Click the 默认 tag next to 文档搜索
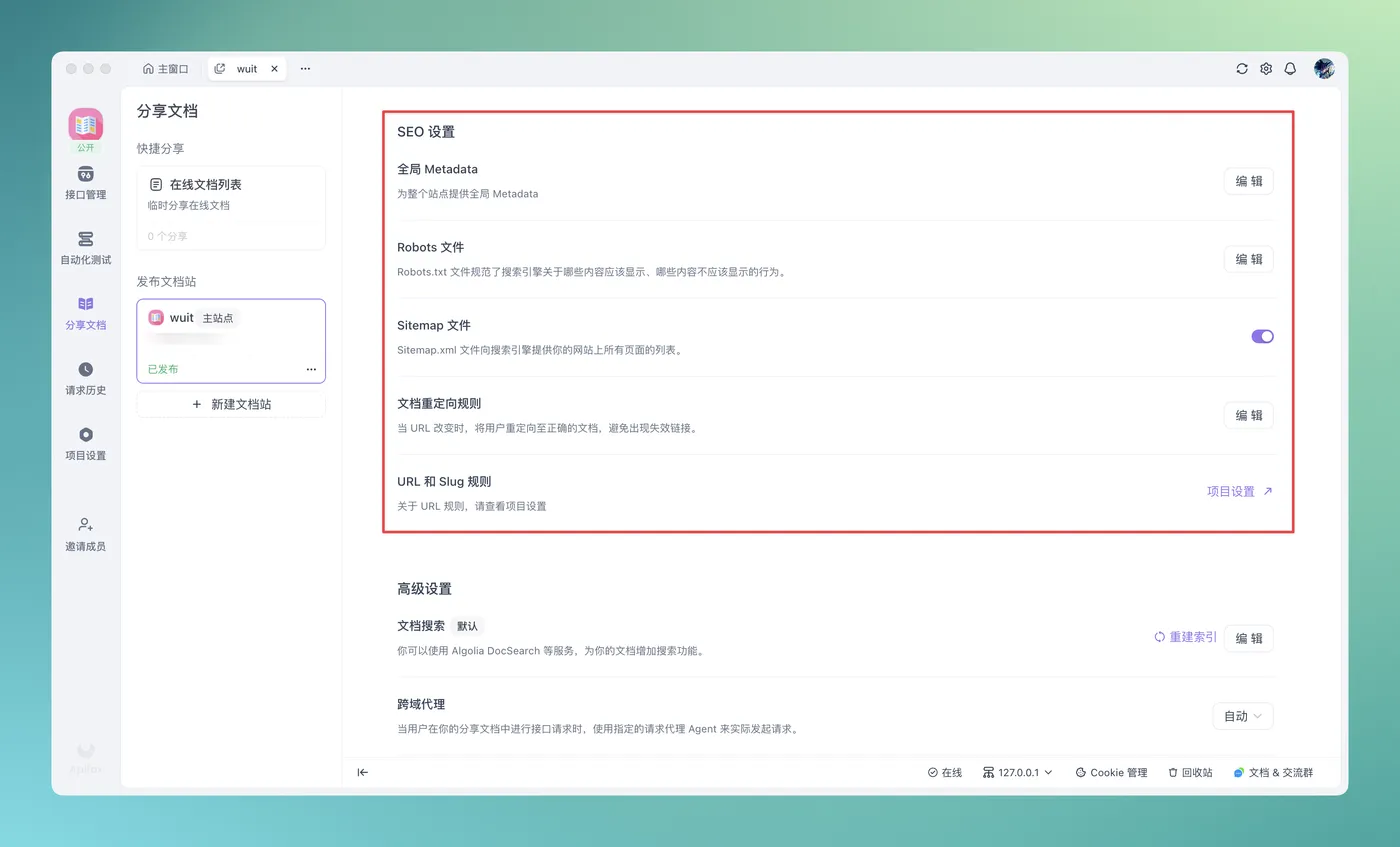The width and height of the screenshot is (1400, 847). click(467, 627)
